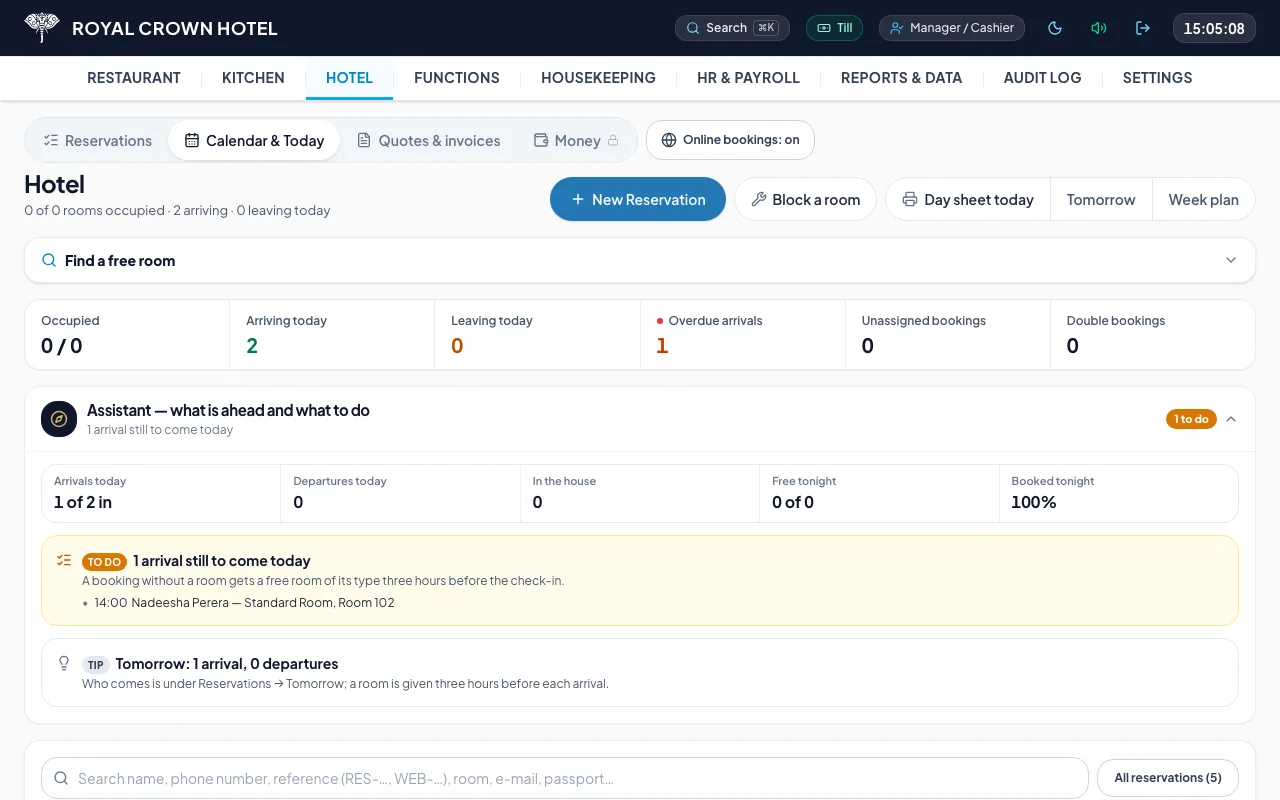
Task: Click the lightbulb tip icon
Action: coord(64,664)
